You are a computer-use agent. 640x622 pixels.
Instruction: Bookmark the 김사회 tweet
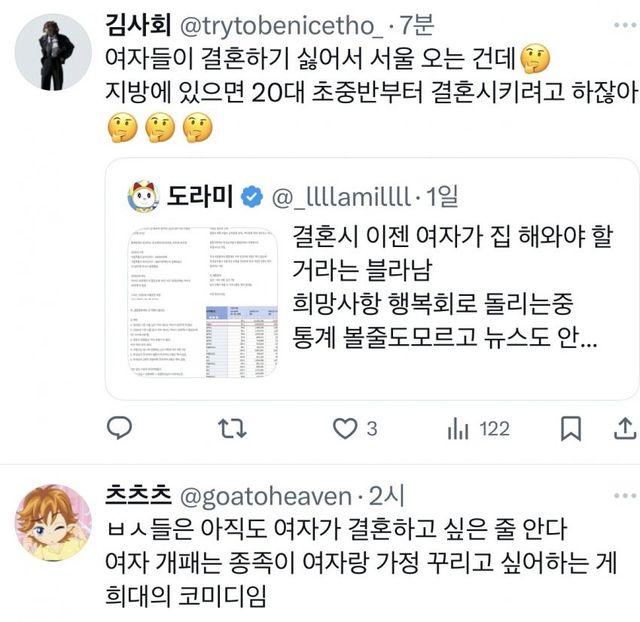point(571,429)
